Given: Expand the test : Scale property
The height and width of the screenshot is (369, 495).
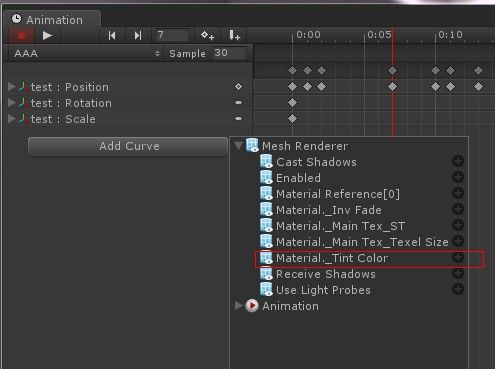Looking at the screenshot, I should pyautogui.click(x=12, y=119).
